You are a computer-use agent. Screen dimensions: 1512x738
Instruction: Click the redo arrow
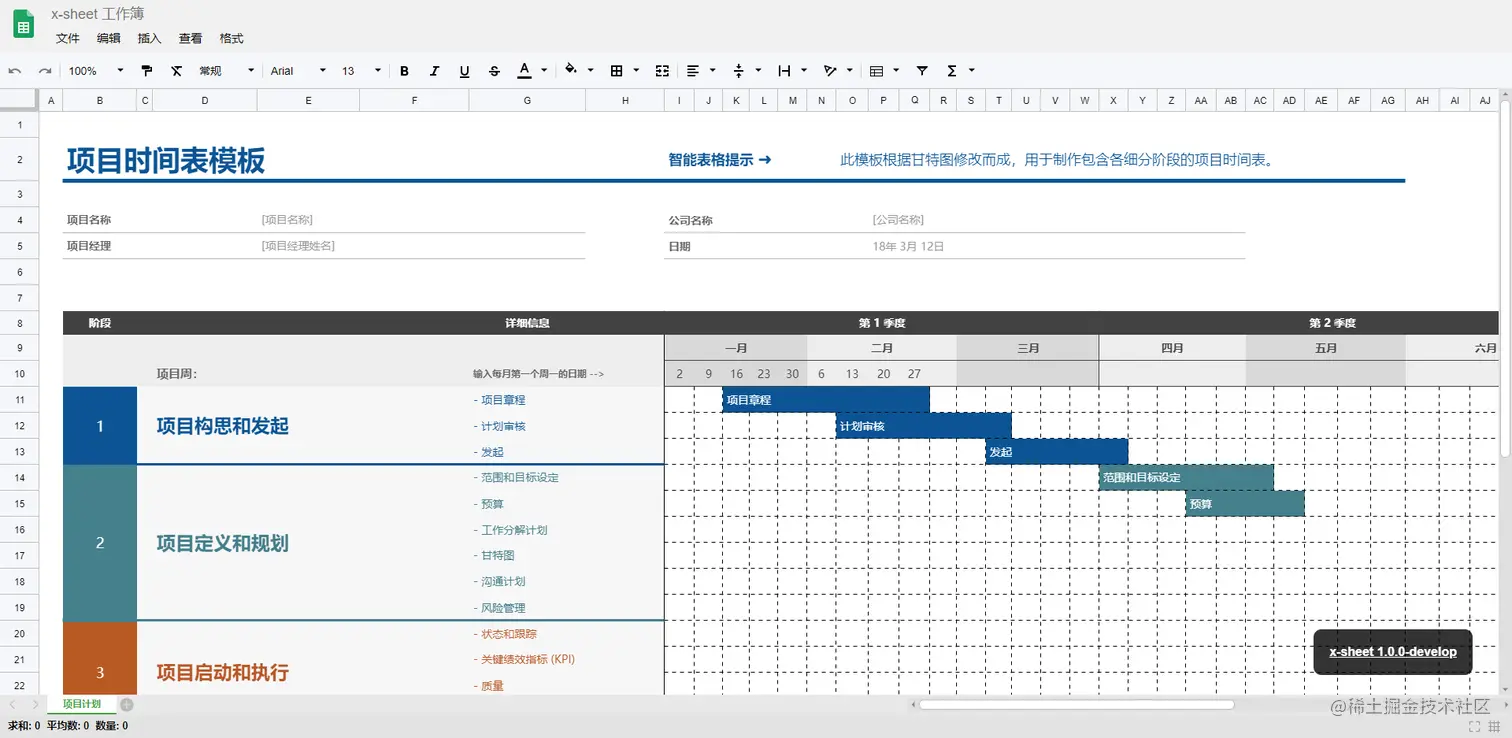(43, 70)
